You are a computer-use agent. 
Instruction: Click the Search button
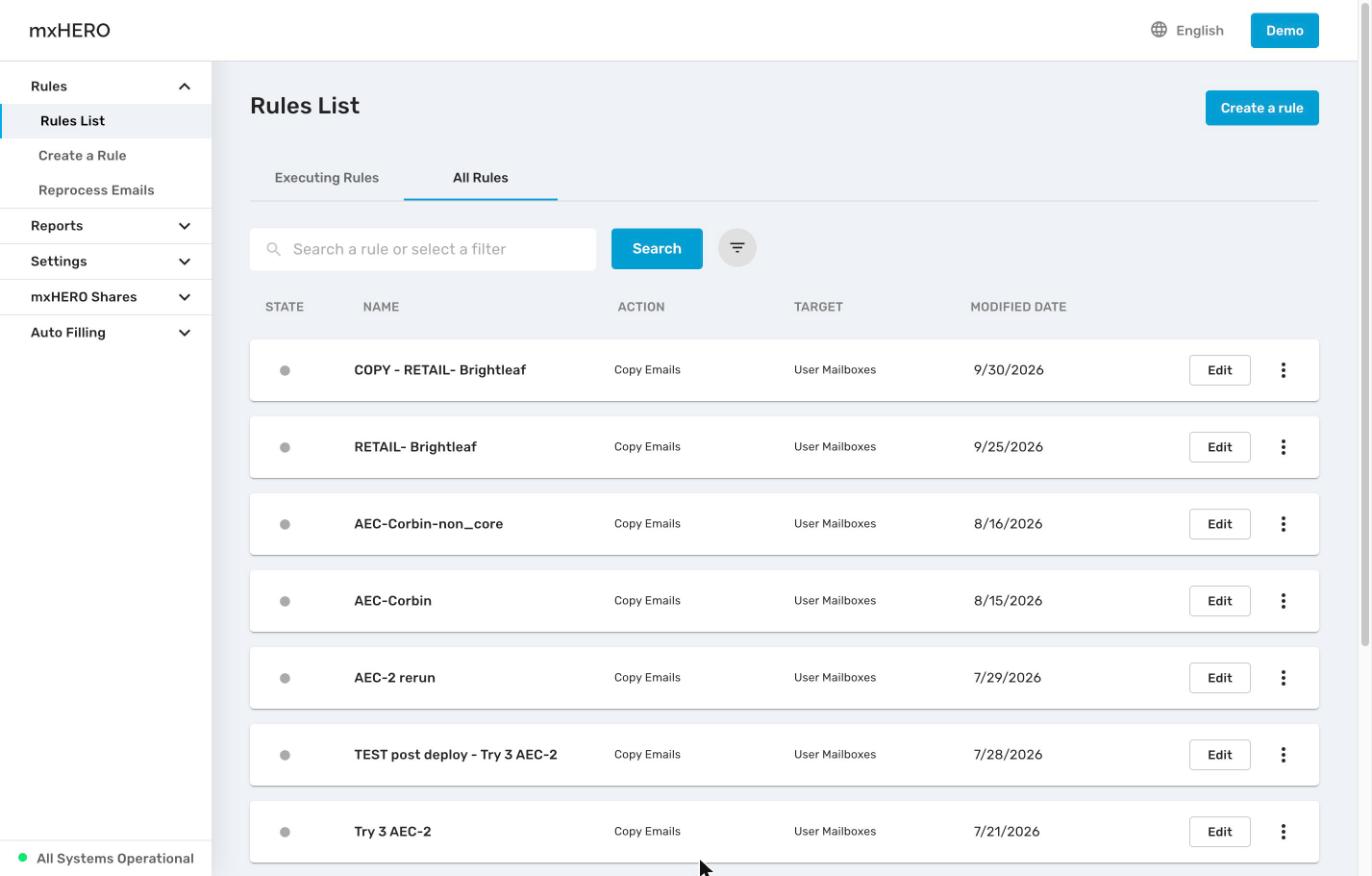tap(657, 249)
